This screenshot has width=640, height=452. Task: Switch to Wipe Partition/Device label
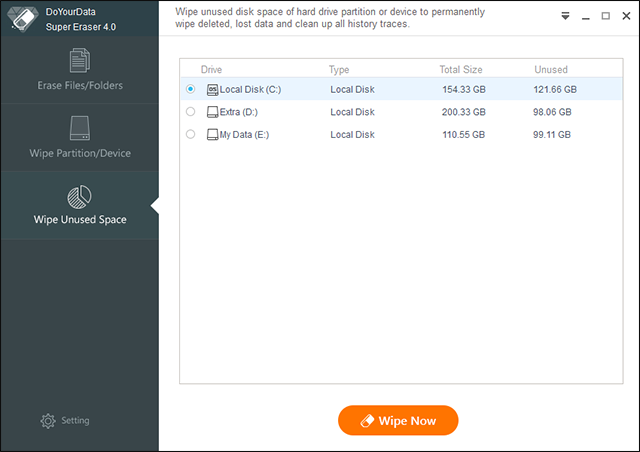(x=80, y=153)
